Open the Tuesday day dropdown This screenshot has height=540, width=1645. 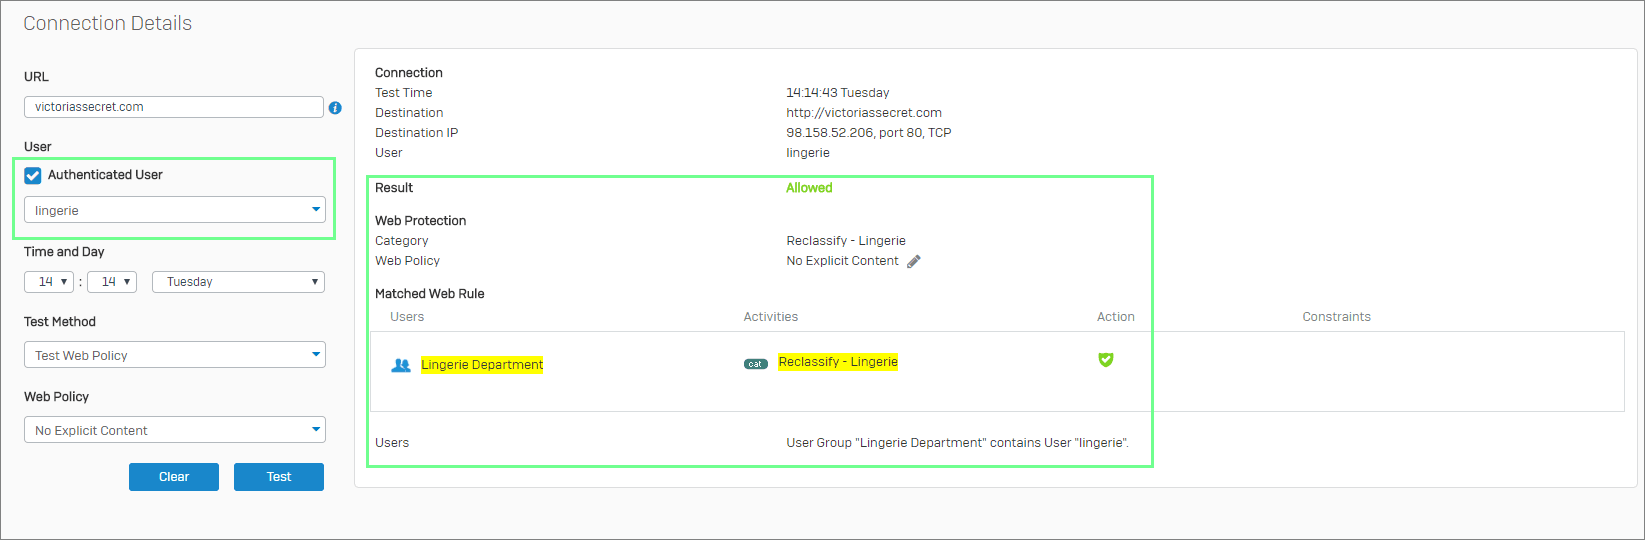239,282
